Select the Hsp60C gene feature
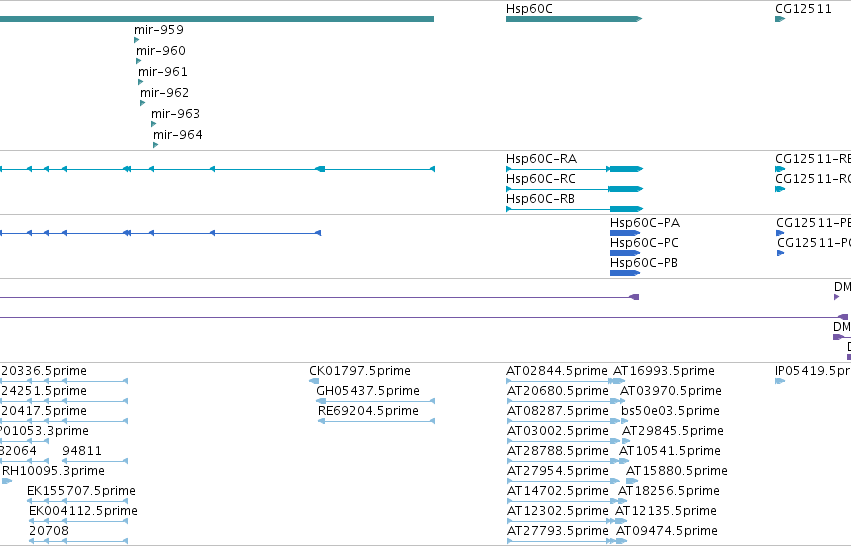 point(574,19)
